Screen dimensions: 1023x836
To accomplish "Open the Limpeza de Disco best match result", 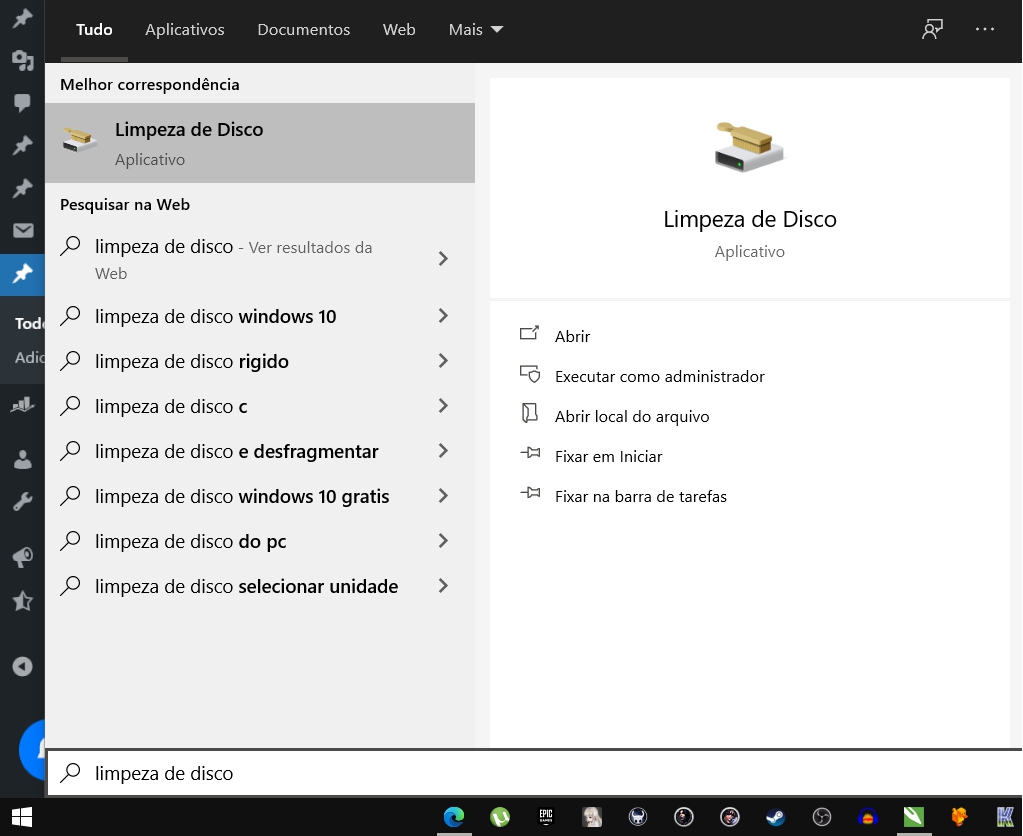I will click(x=260, y=143).
